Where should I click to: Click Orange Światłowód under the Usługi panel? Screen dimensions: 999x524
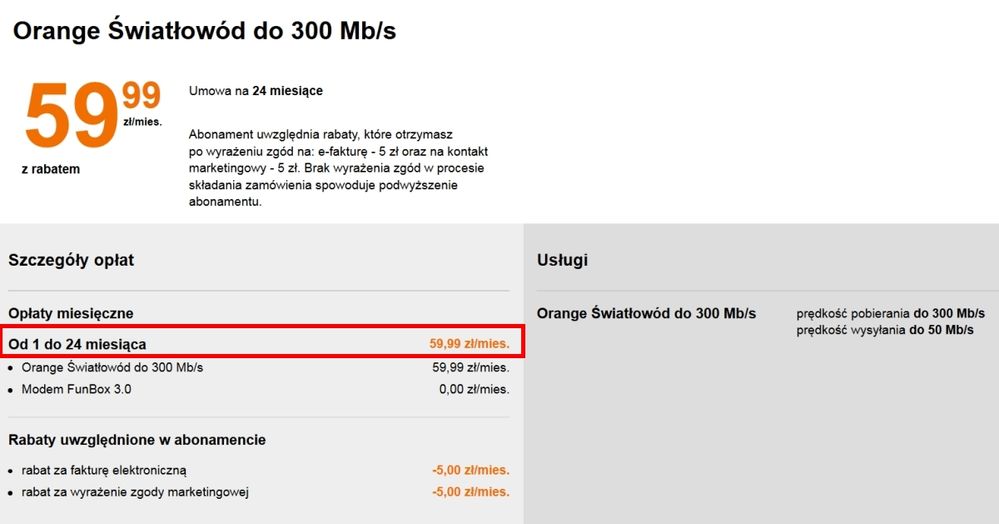(646, 313)
